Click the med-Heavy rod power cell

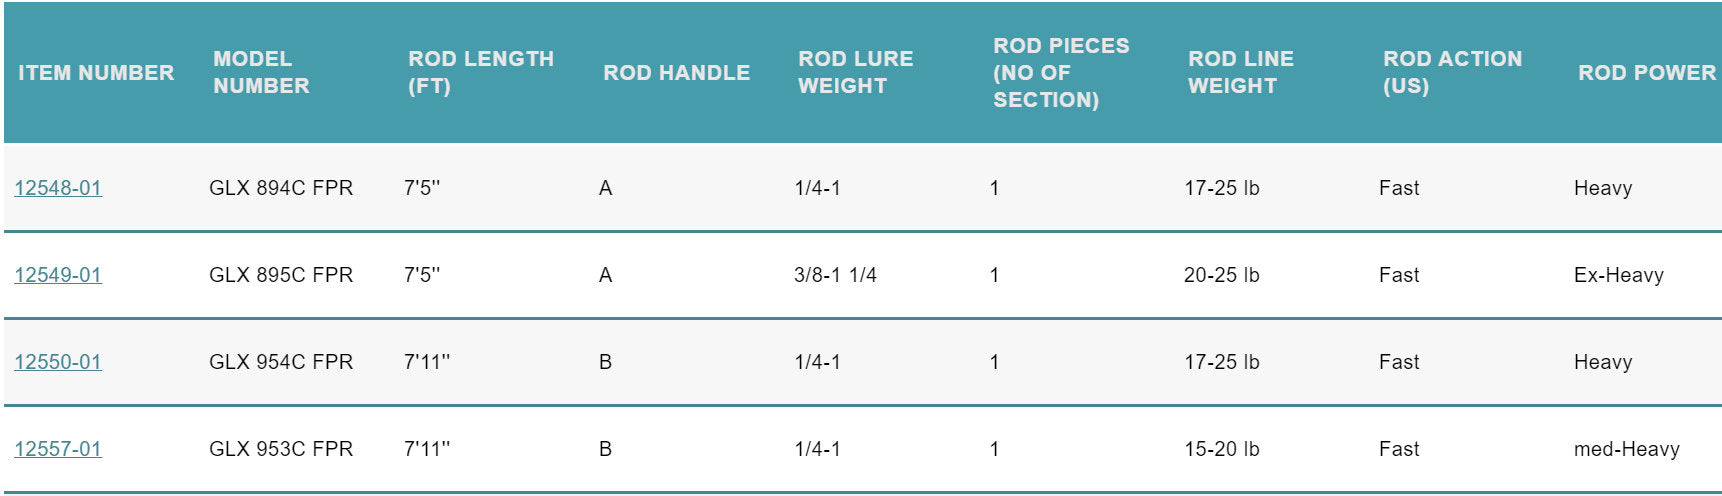[x=1626, y=449]
